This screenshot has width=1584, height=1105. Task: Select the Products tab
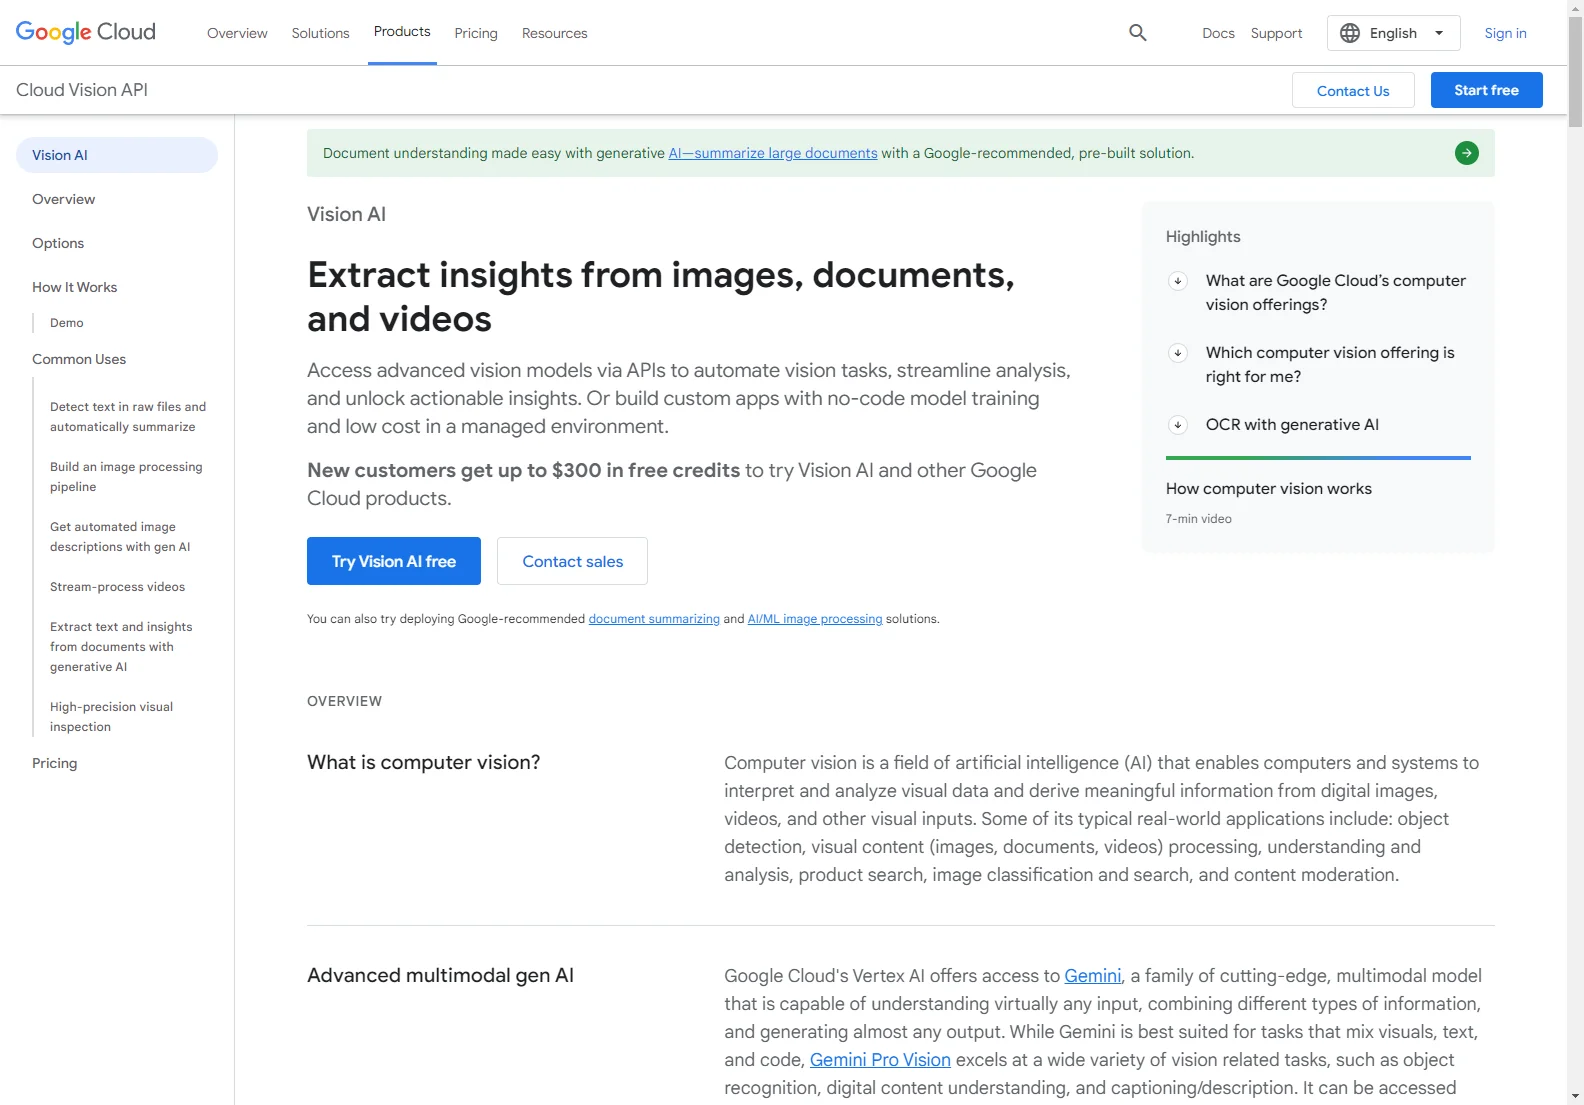pos(402,32)
